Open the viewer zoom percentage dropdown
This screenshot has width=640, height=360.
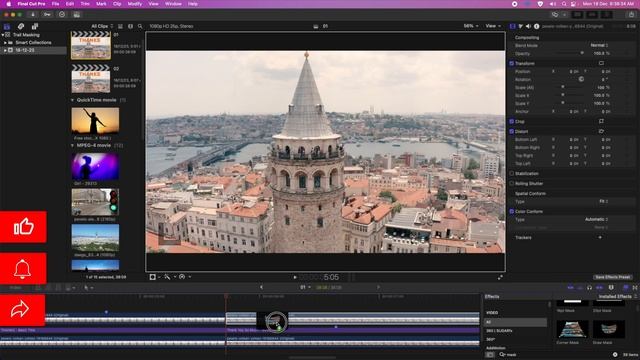coord(471,26)
